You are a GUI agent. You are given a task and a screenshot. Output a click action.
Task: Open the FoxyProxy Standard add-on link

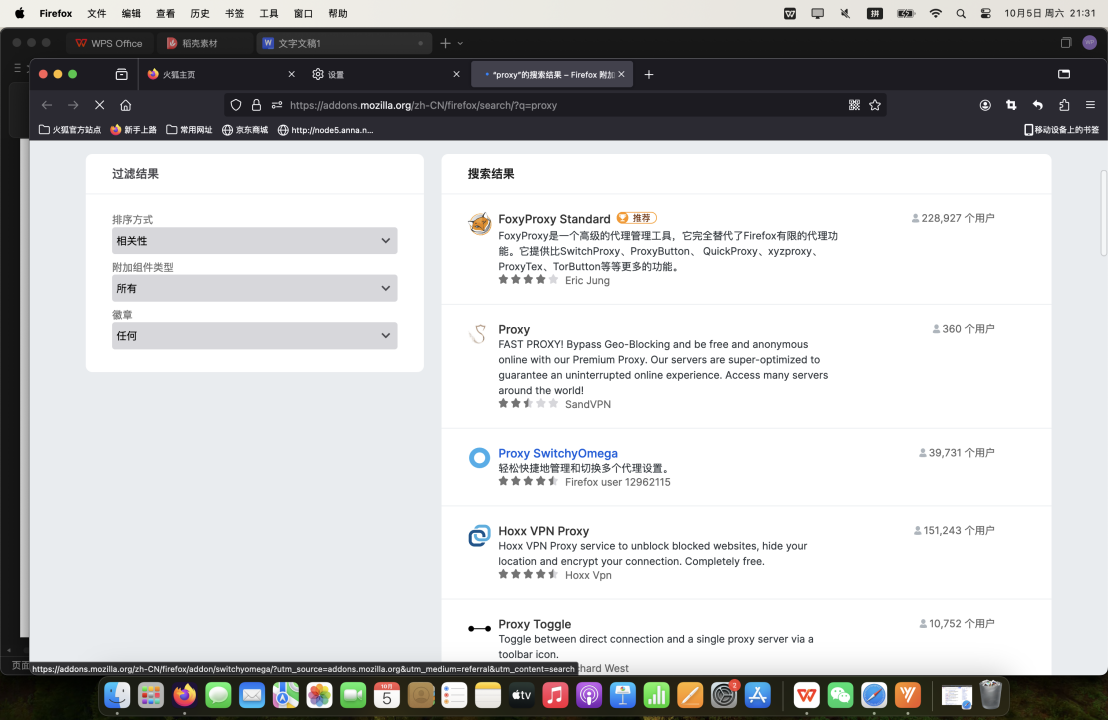(x=554, y=219)
